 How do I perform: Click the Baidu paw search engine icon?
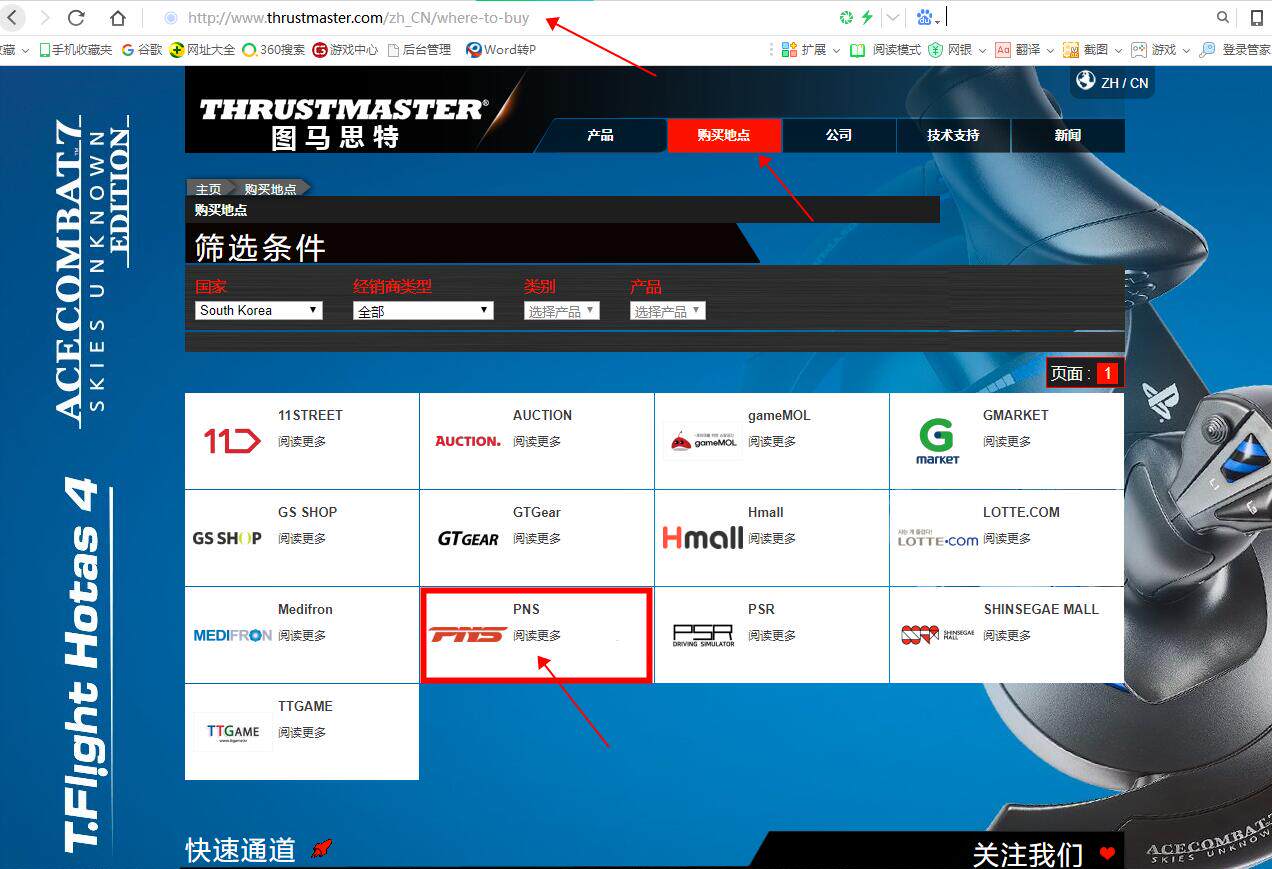pyautogui.click(x=925, y=17)
